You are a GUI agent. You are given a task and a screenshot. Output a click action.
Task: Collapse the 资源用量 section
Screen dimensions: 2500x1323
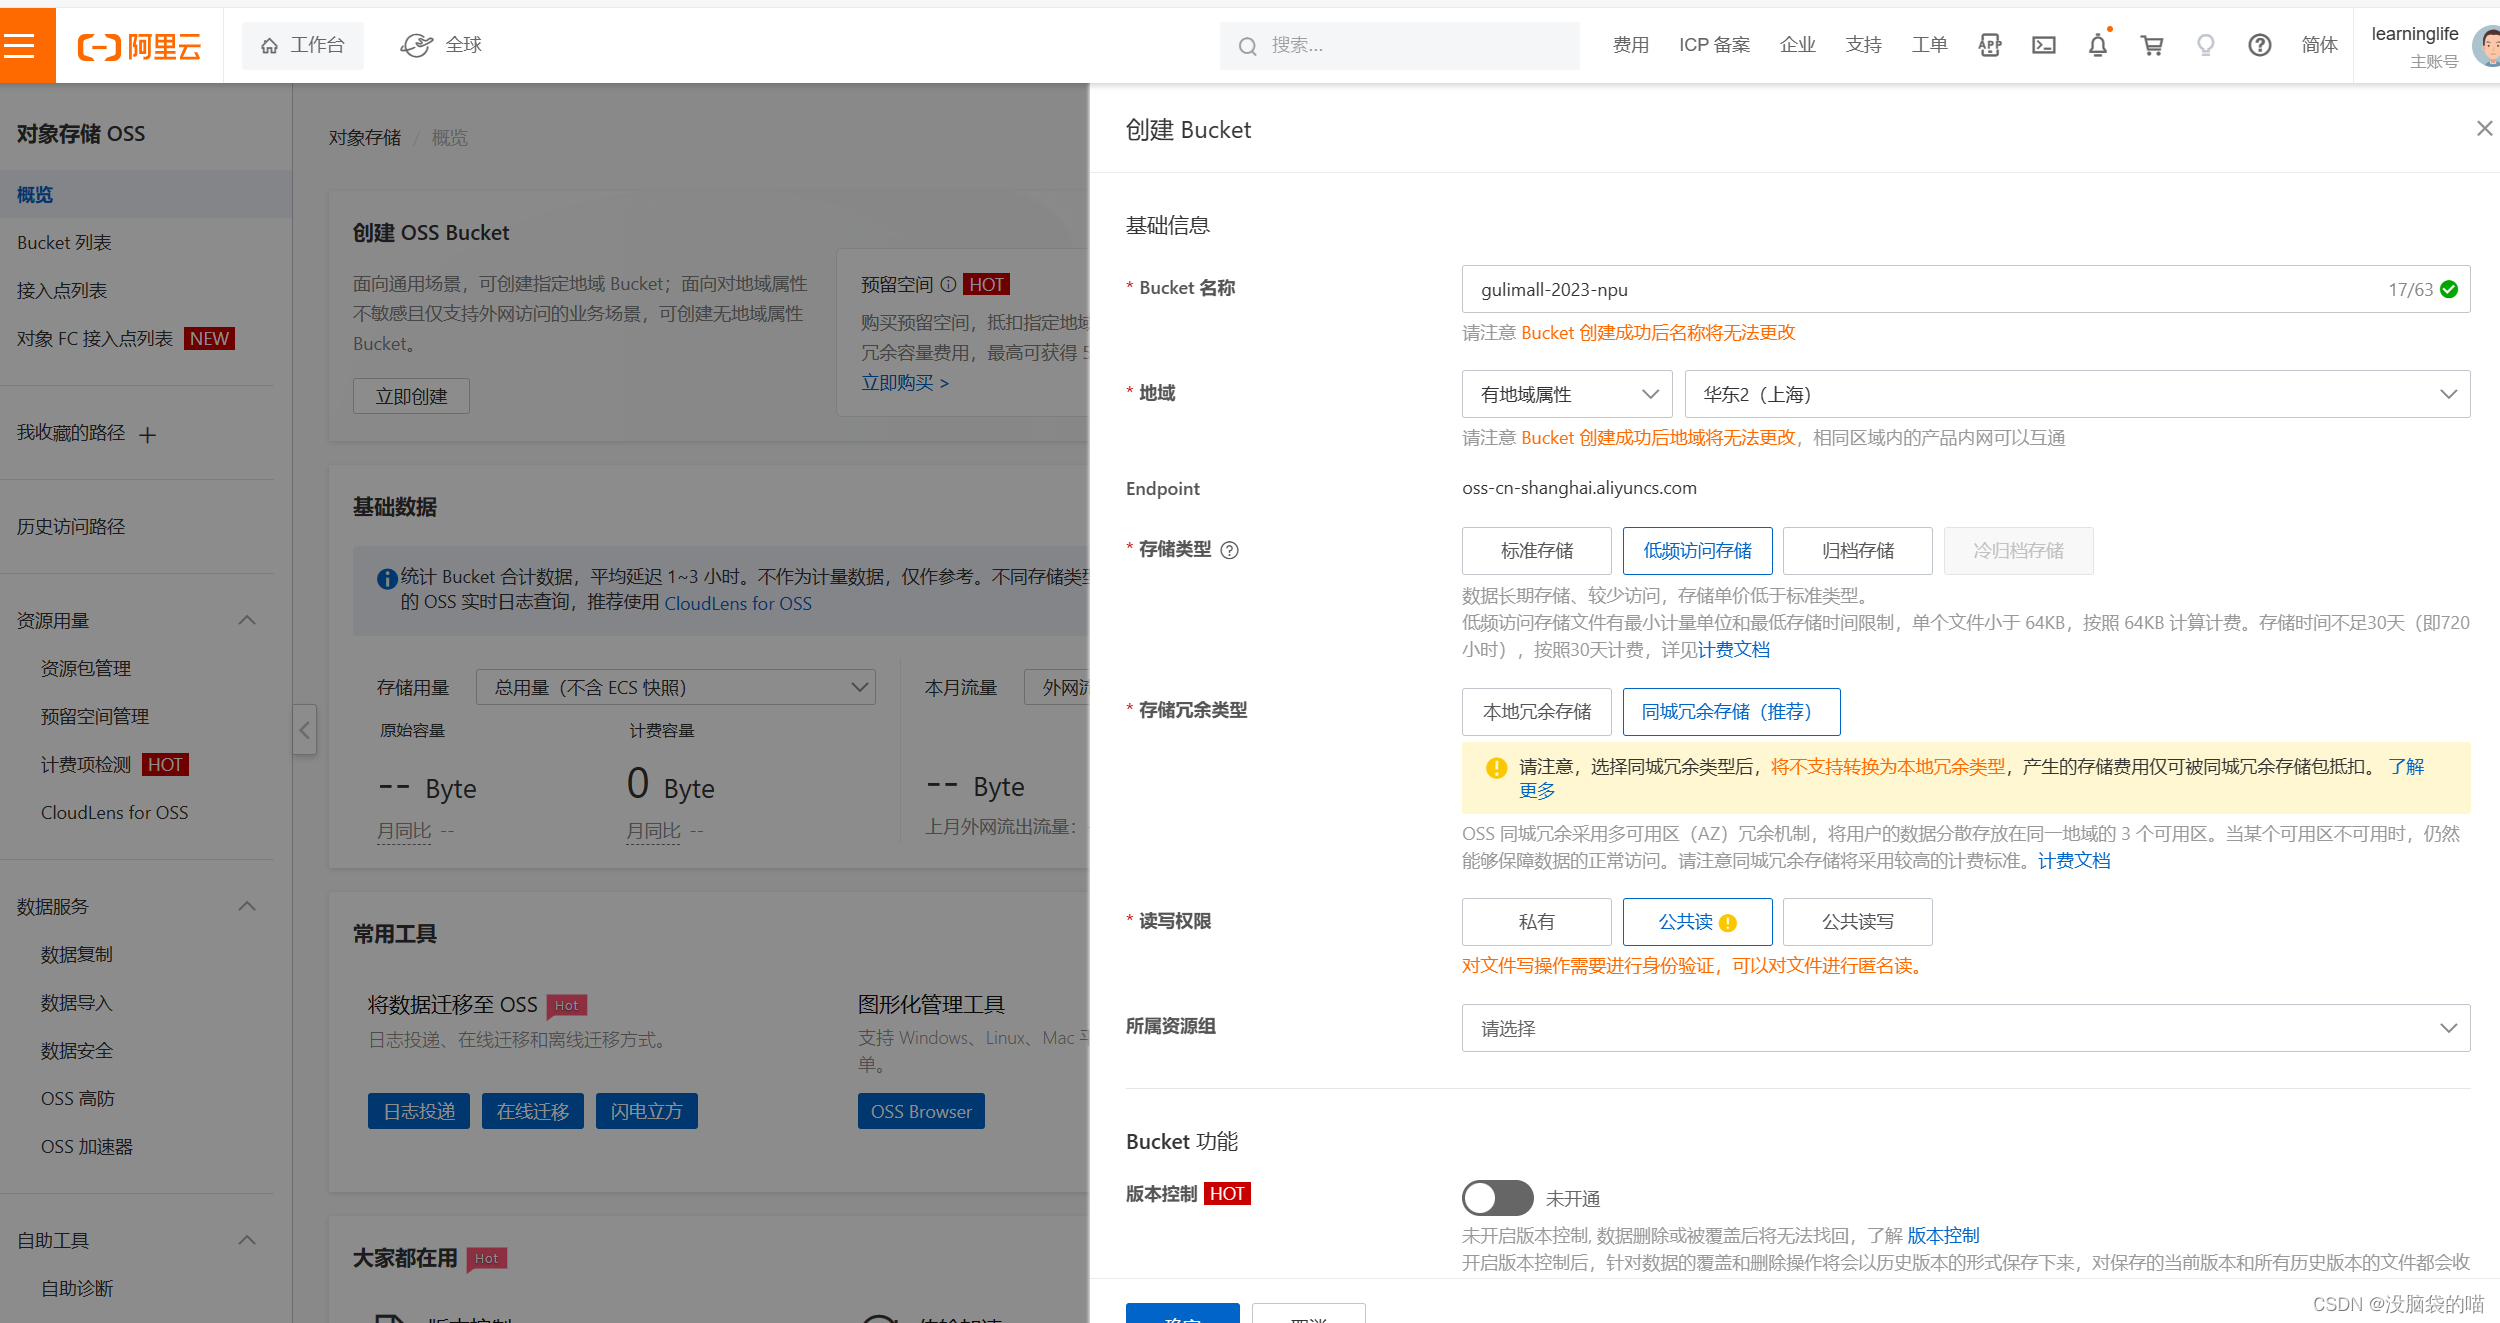click(247, 620)
